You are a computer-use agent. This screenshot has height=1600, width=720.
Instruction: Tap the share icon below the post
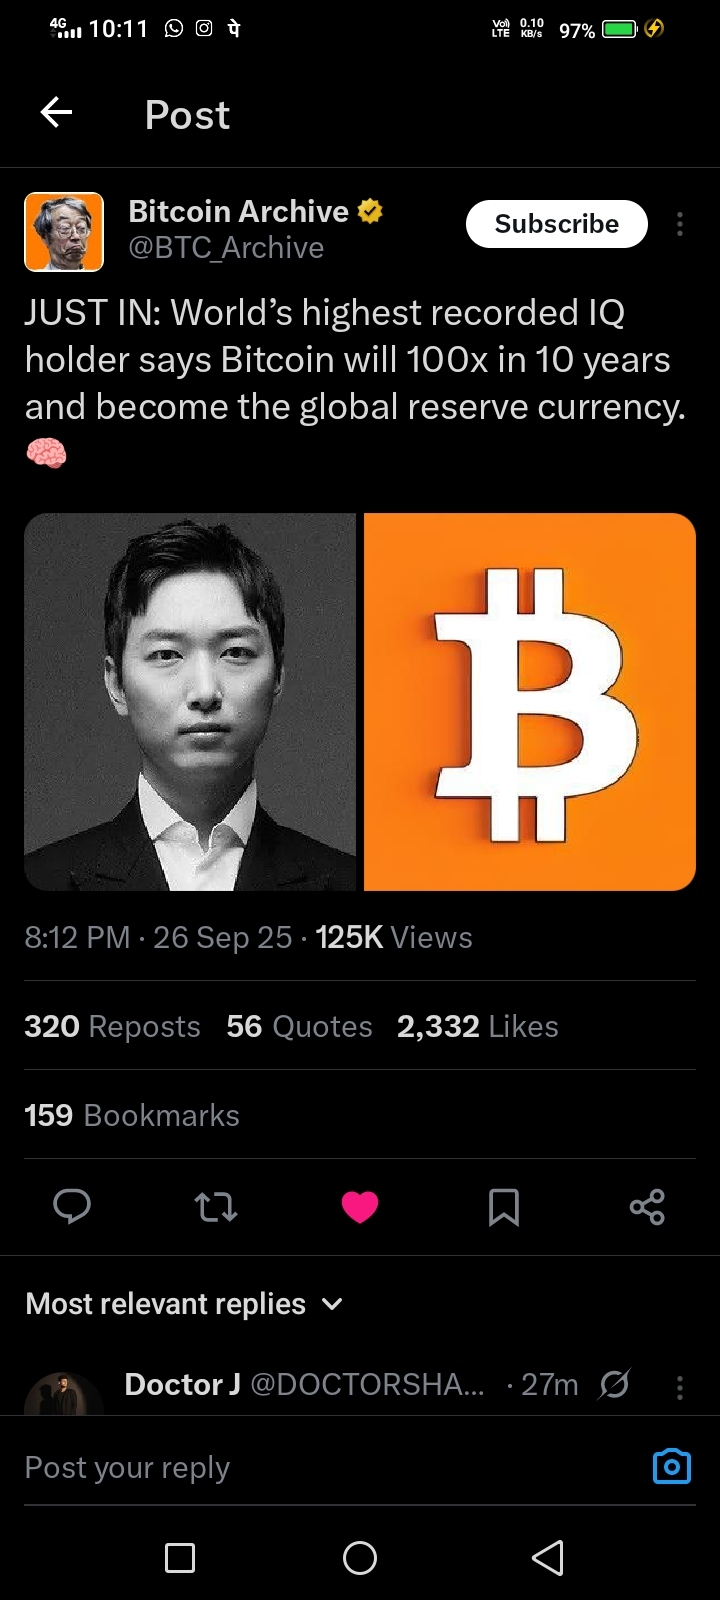(647, 1207)
